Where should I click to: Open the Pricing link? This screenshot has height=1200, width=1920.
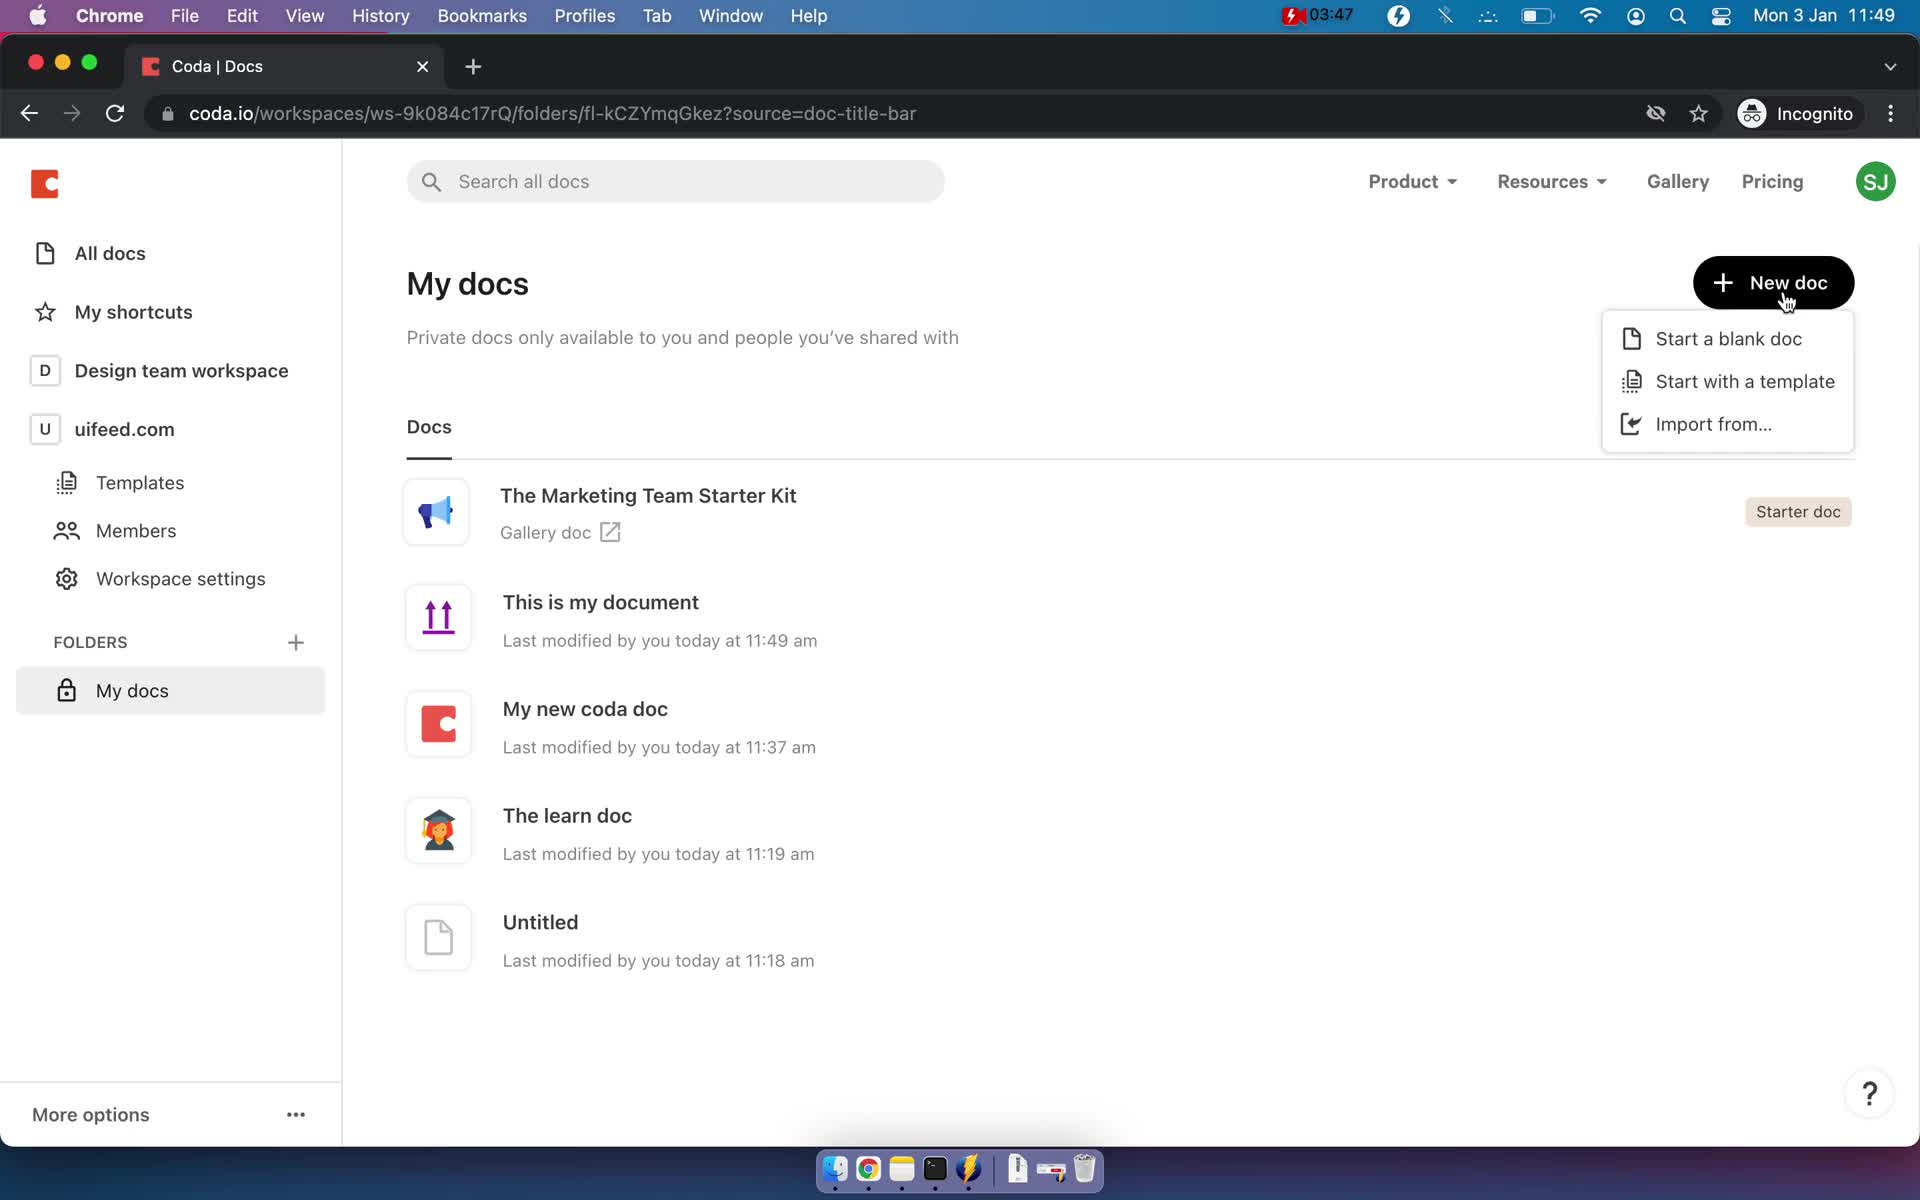tap(1772, 182)
